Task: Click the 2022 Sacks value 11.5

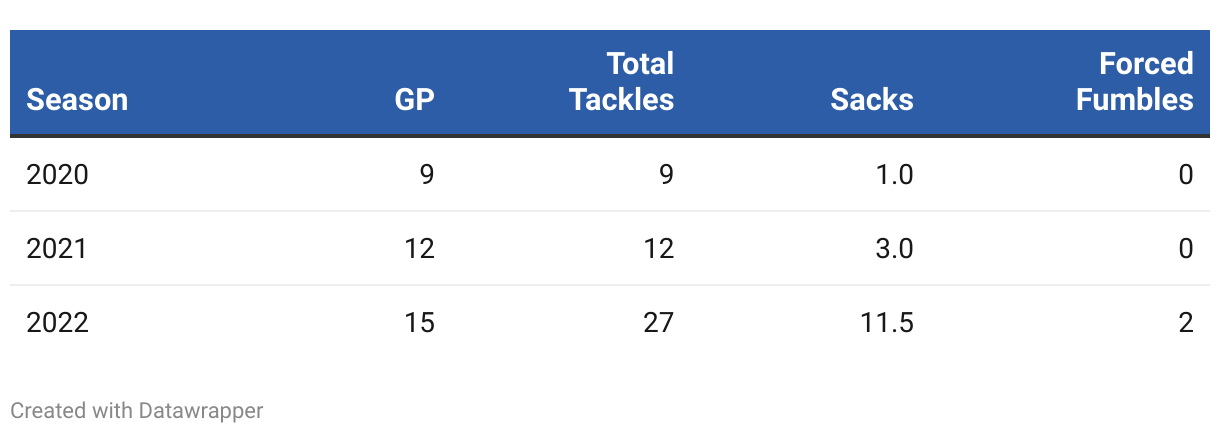Action: point(887,323)
